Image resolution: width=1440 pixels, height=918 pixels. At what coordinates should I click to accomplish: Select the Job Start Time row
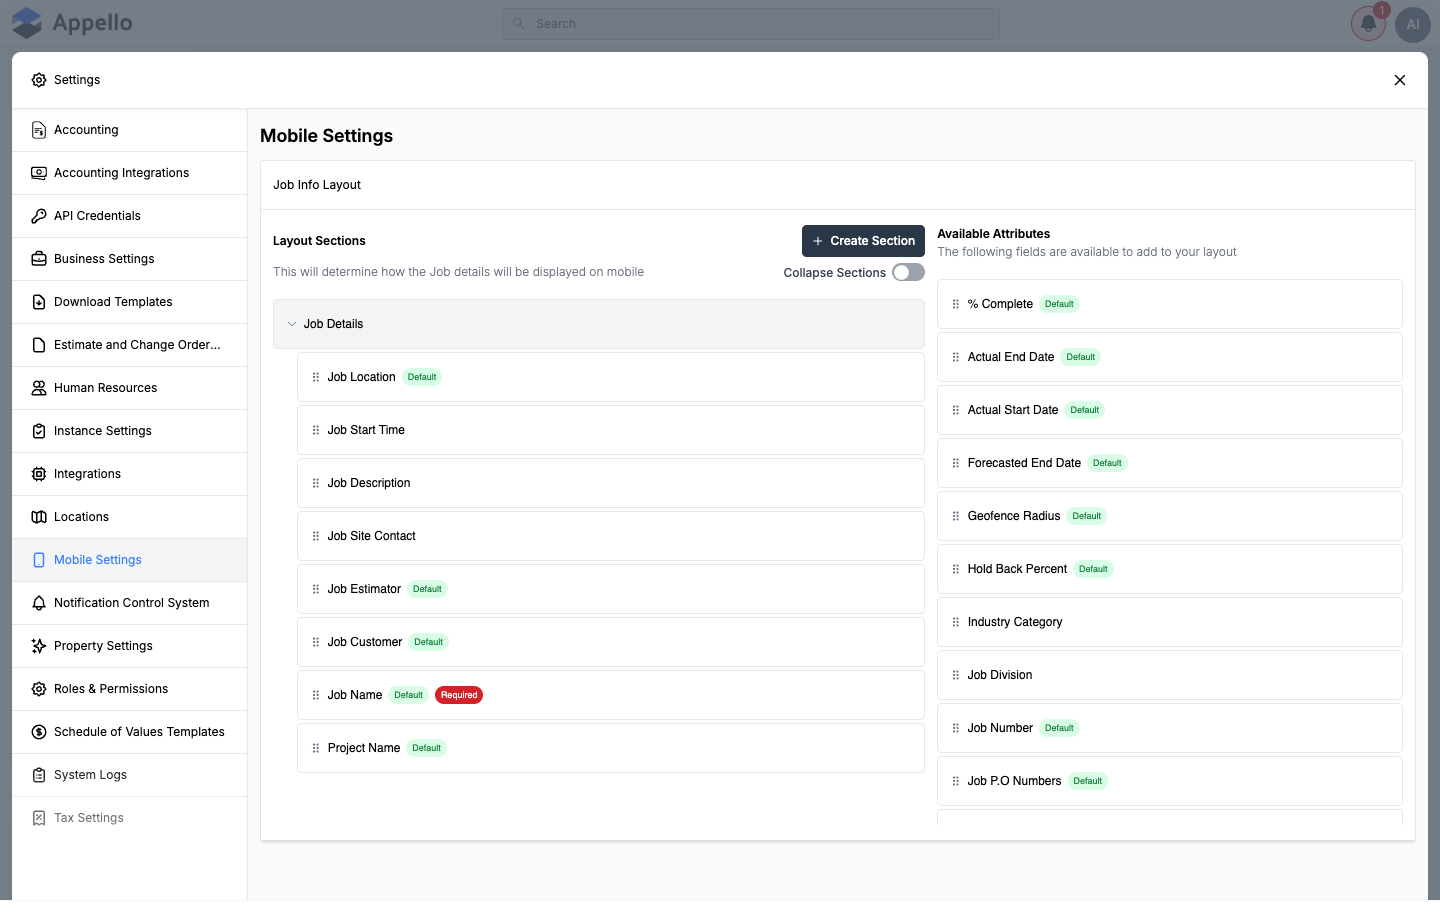[x=610, y=430]
